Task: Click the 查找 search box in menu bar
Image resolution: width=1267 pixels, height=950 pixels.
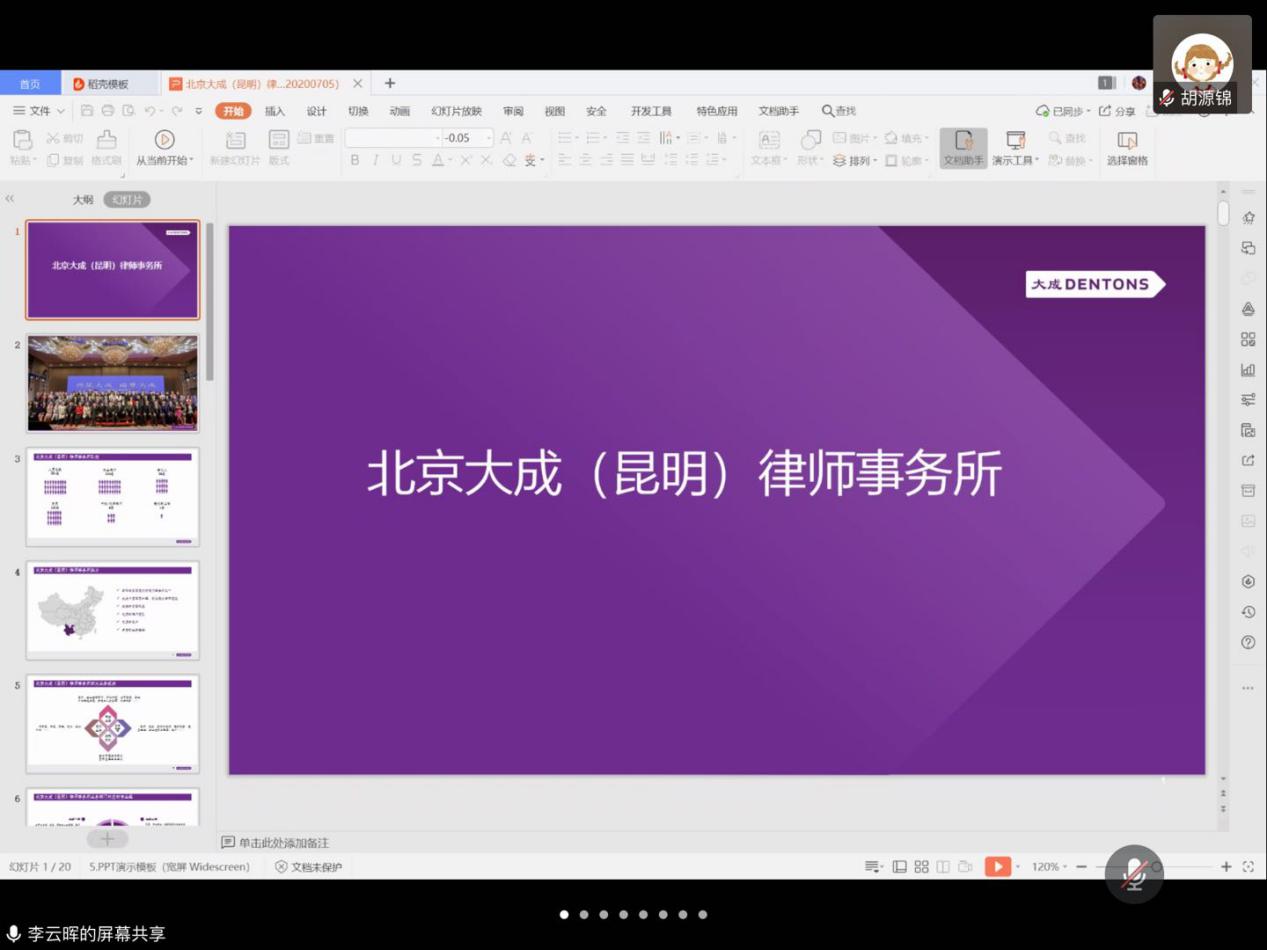Action: click(x=839, y=111)
